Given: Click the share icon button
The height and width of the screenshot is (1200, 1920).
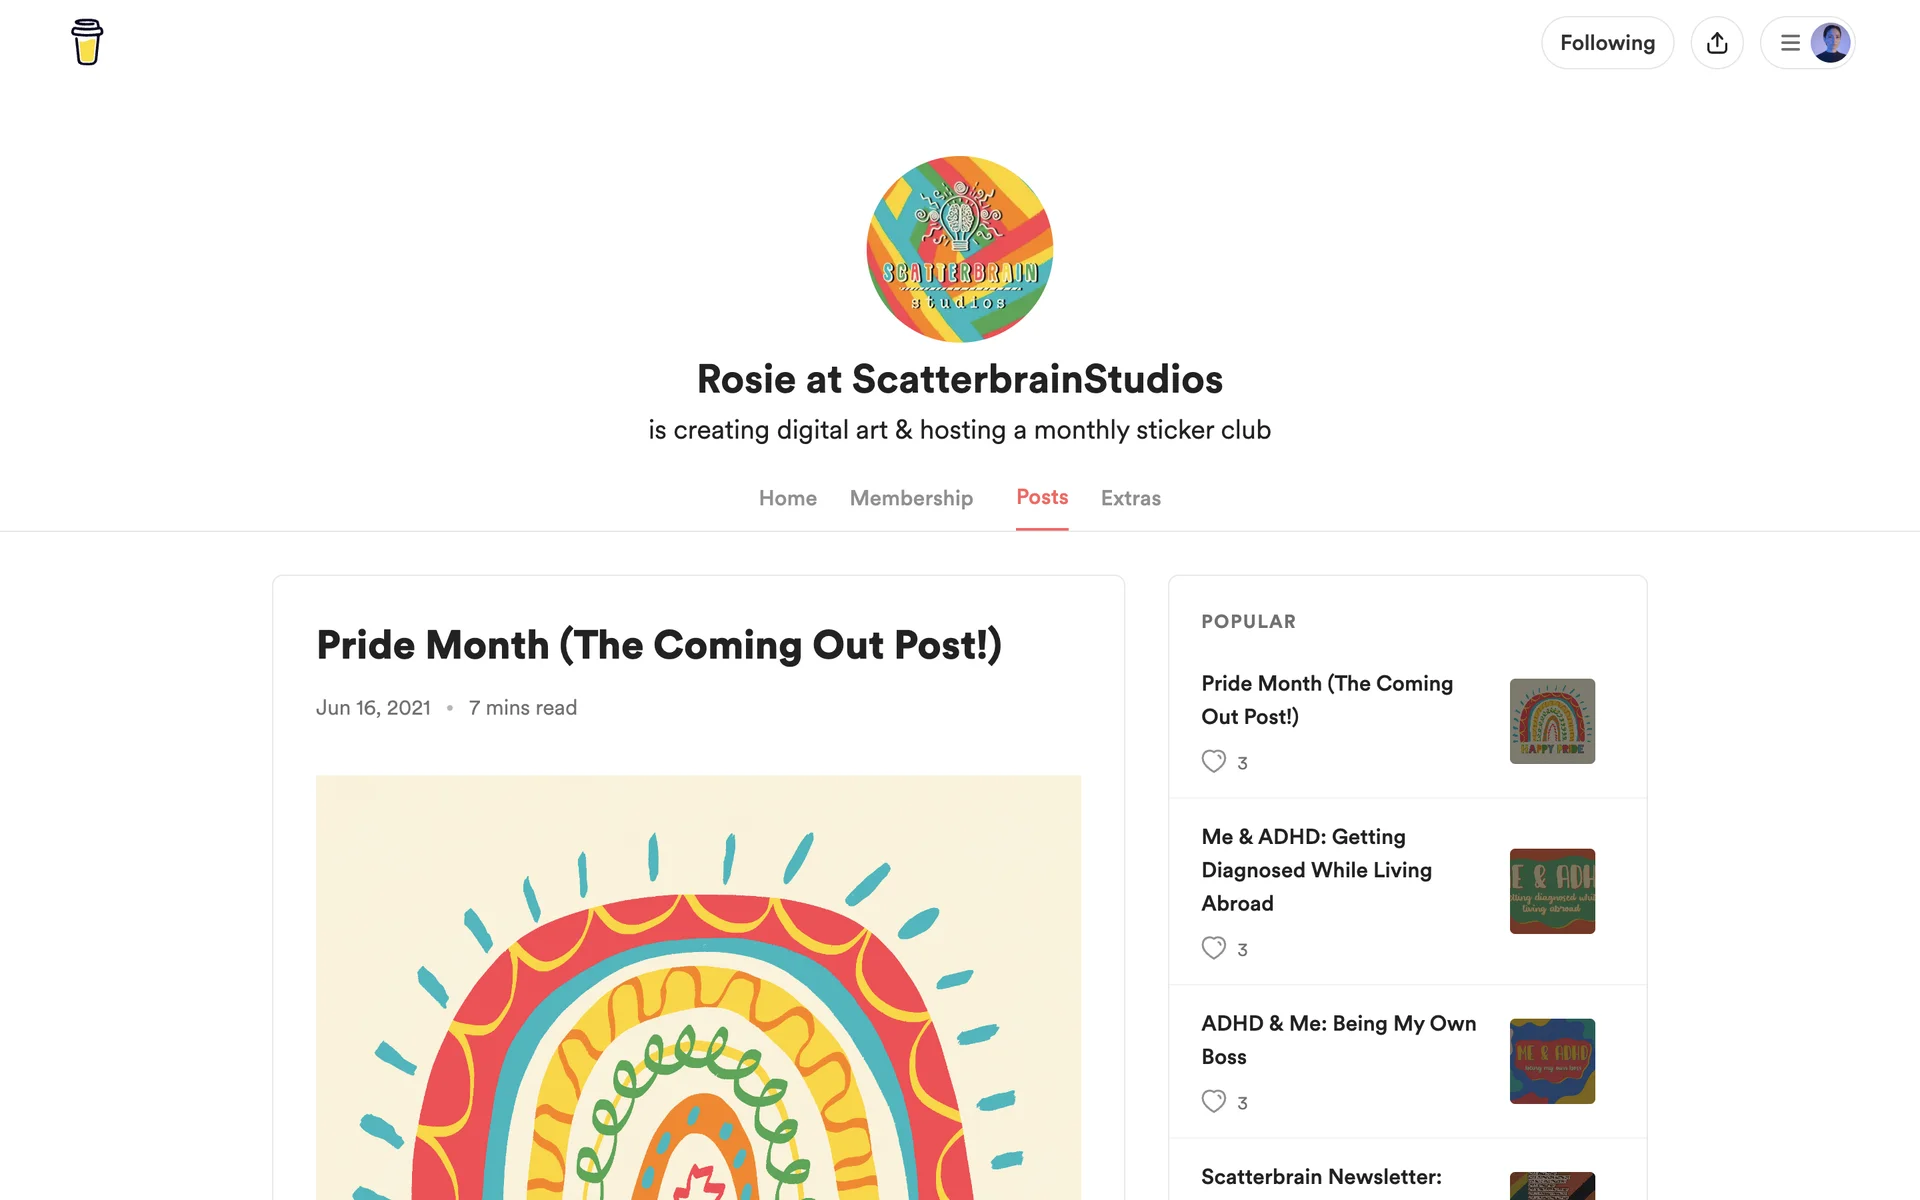Looking at the screenshot, I should click(x=1717, y=43).
